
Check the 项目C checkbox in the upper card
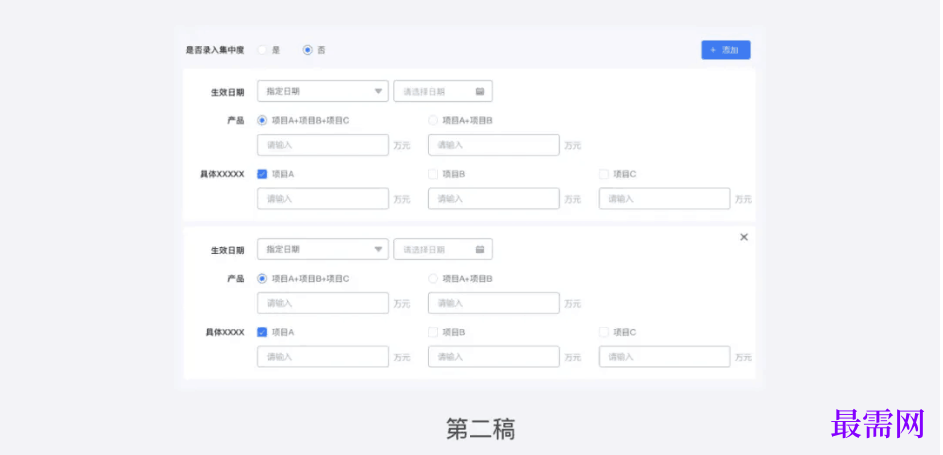604,174
